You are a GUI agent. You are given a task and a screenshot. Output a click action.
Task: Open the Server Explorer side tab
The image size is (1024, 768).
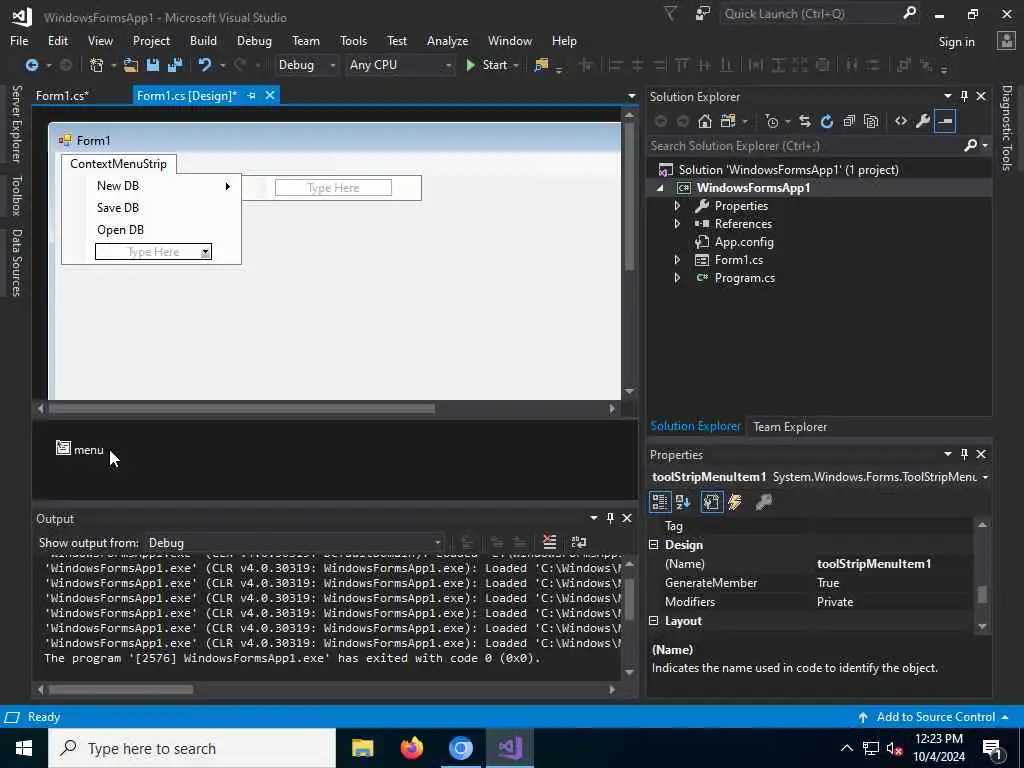17,124
